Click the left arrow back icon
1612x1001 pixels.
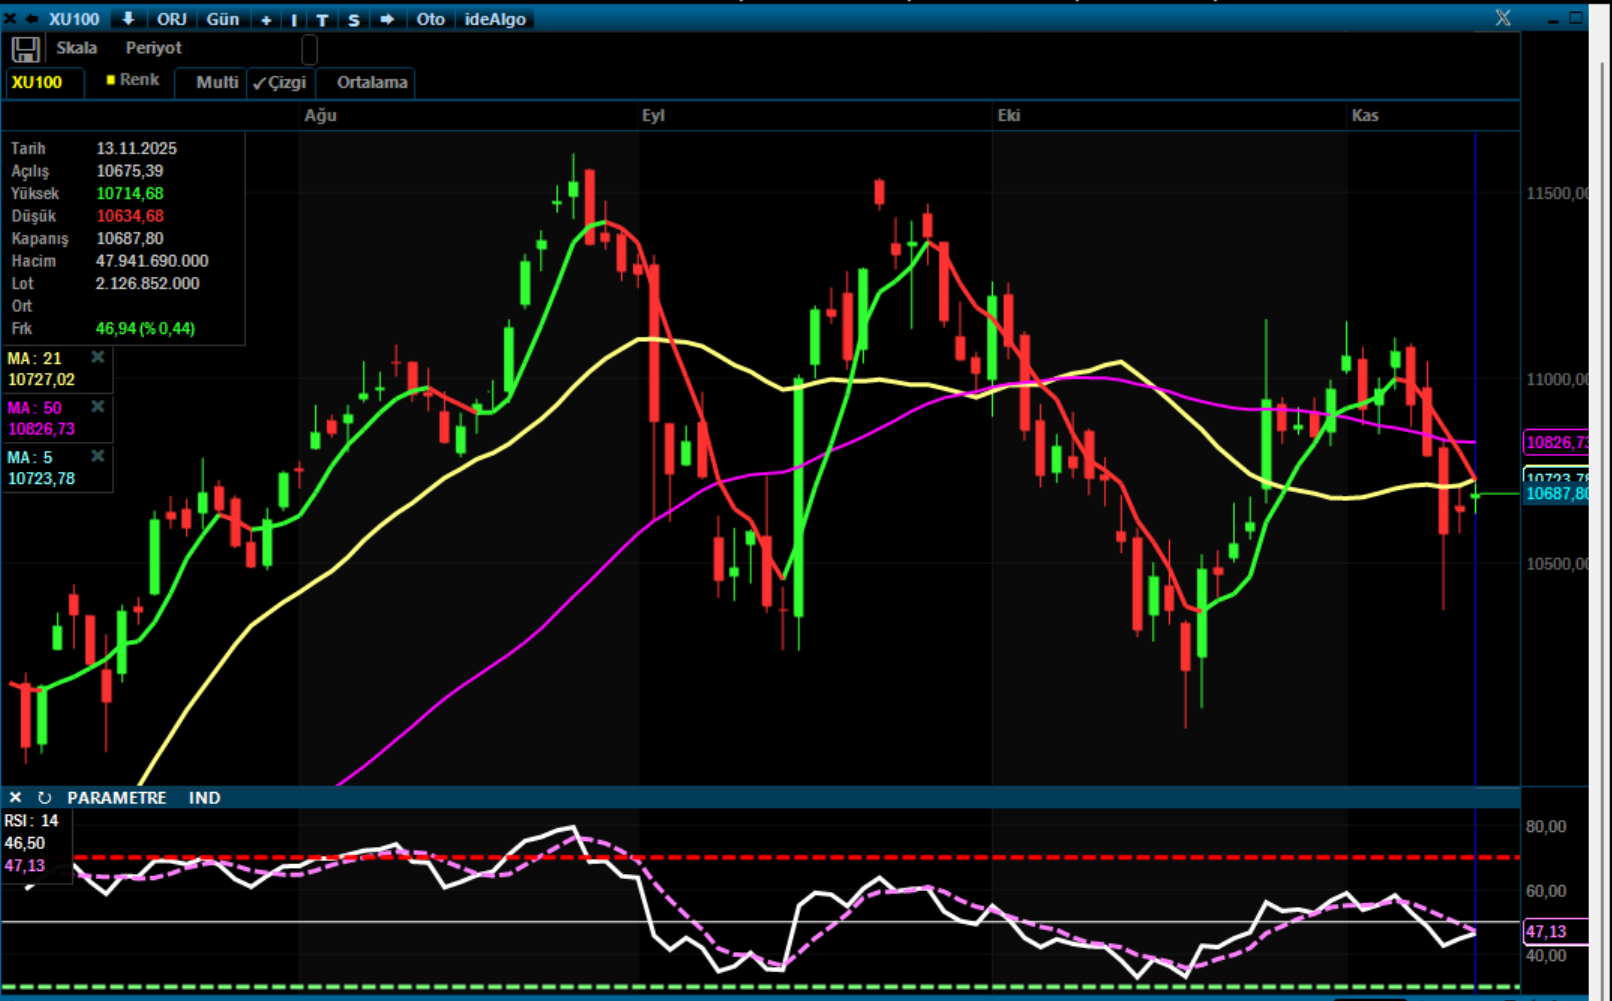[31, 19]
